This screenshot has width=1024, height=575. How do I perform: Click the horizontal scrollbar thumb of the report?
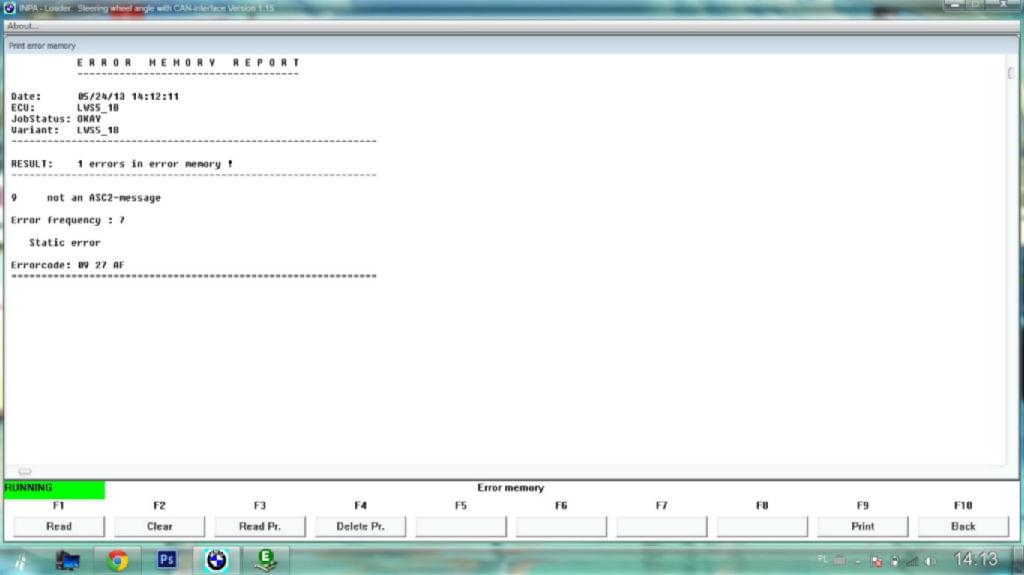[x=25, y=471]
